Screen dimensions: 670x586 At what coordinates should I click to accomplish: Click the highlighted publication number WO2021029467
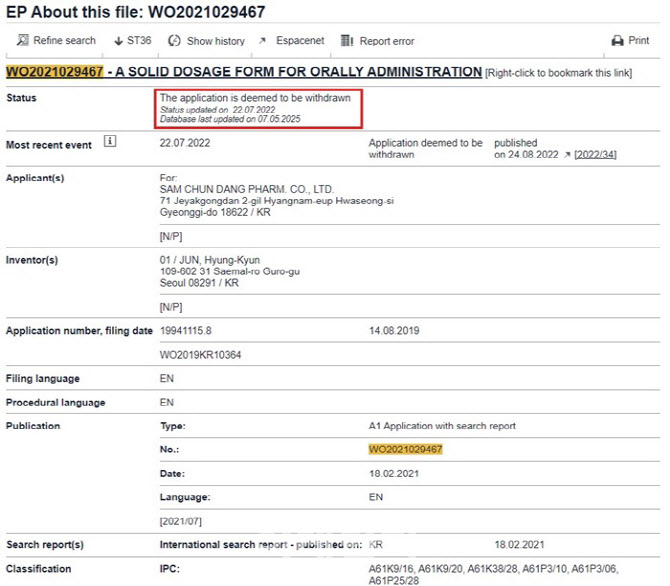(406, 449)
